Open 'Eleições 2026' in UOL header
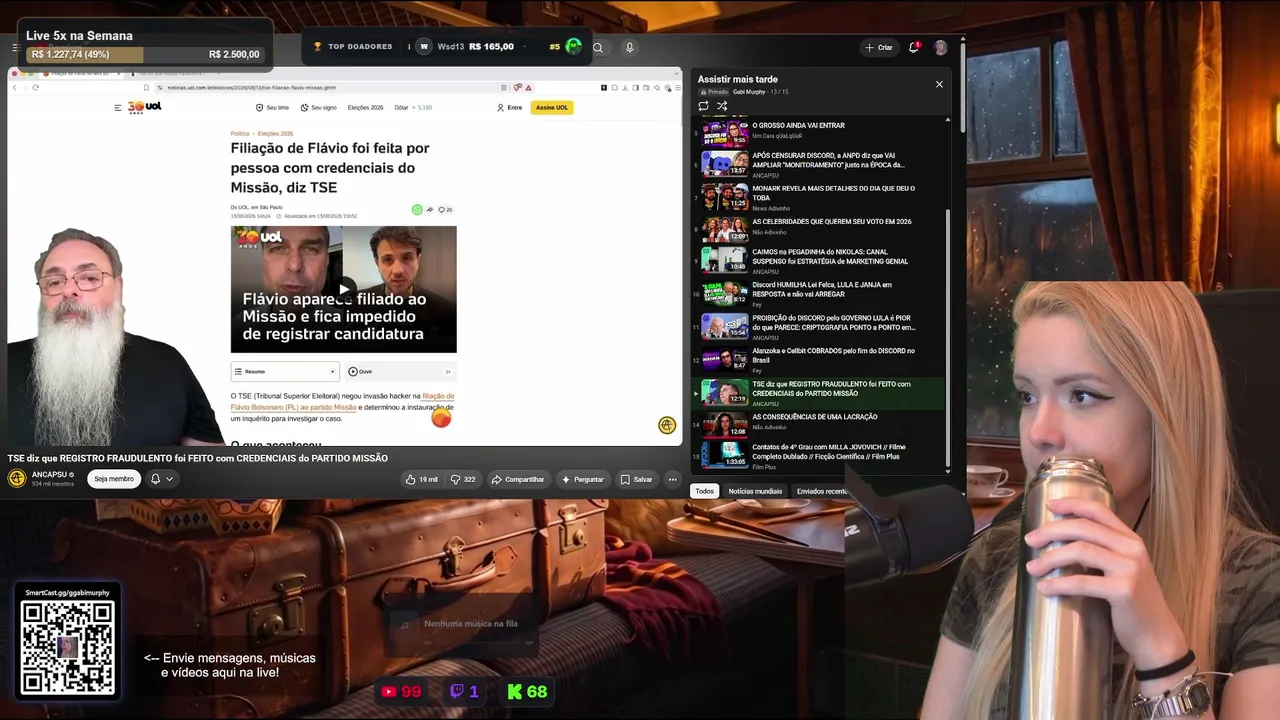1280x720 pixels. point(365,107)
